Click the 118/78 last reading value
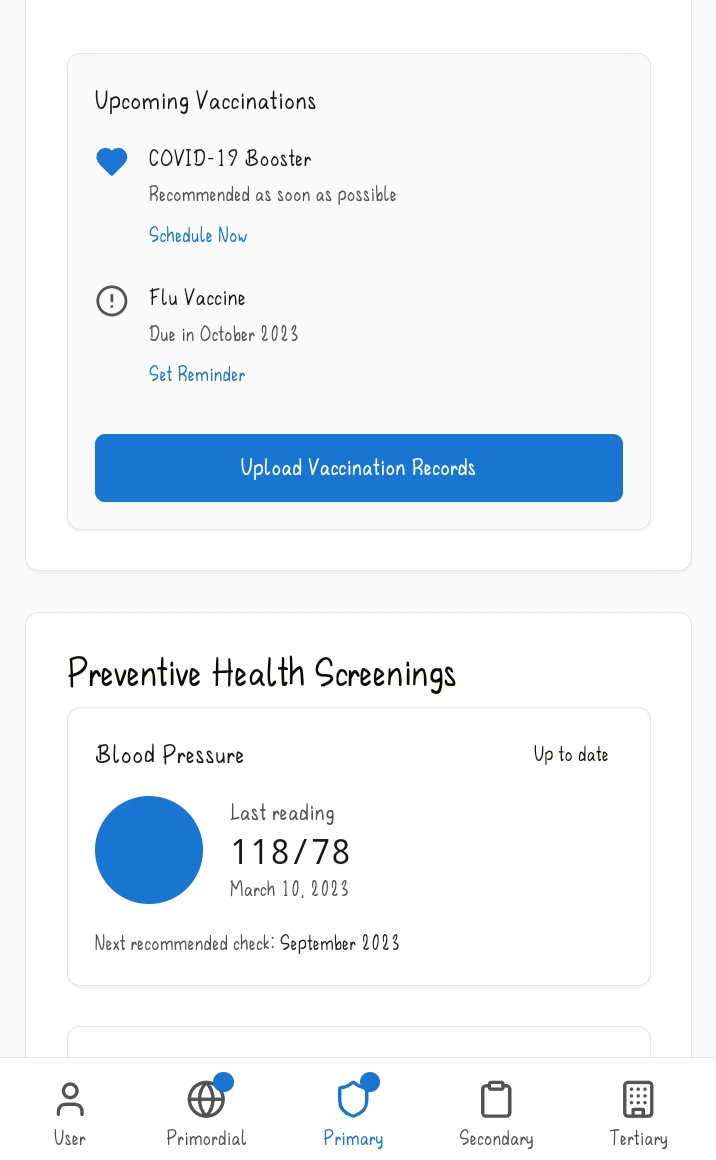This screenshot has height=1160, width=716. 290,852
